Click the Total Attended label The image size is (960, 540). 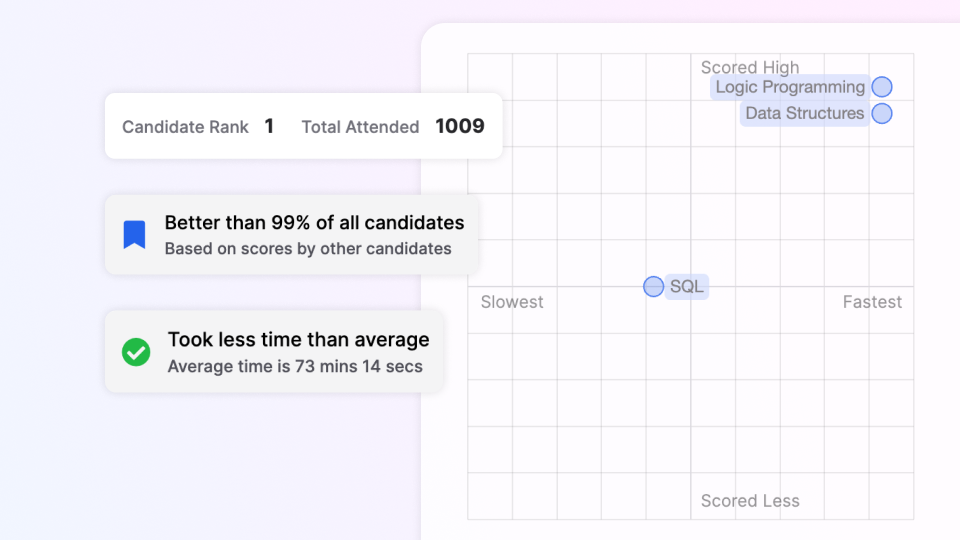click(360, 127)
